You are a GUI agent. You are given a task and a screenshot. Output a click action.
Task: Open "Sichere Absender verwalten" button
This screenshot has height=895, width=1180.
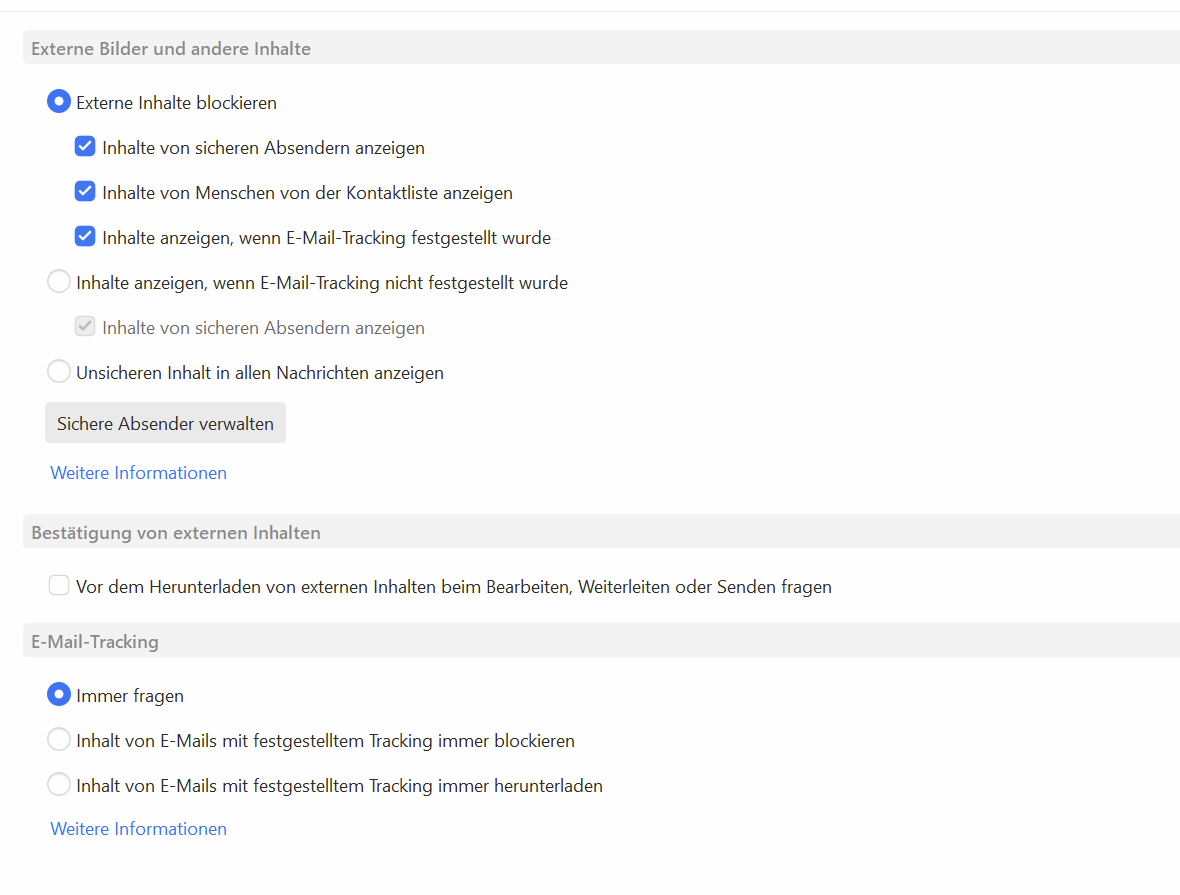click(x=166, y=423)
